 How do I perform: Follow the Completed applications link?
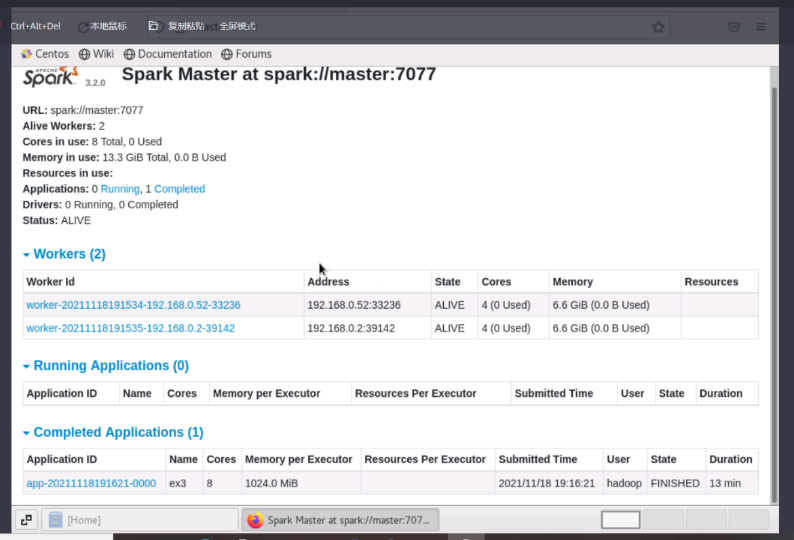[180, 189]
